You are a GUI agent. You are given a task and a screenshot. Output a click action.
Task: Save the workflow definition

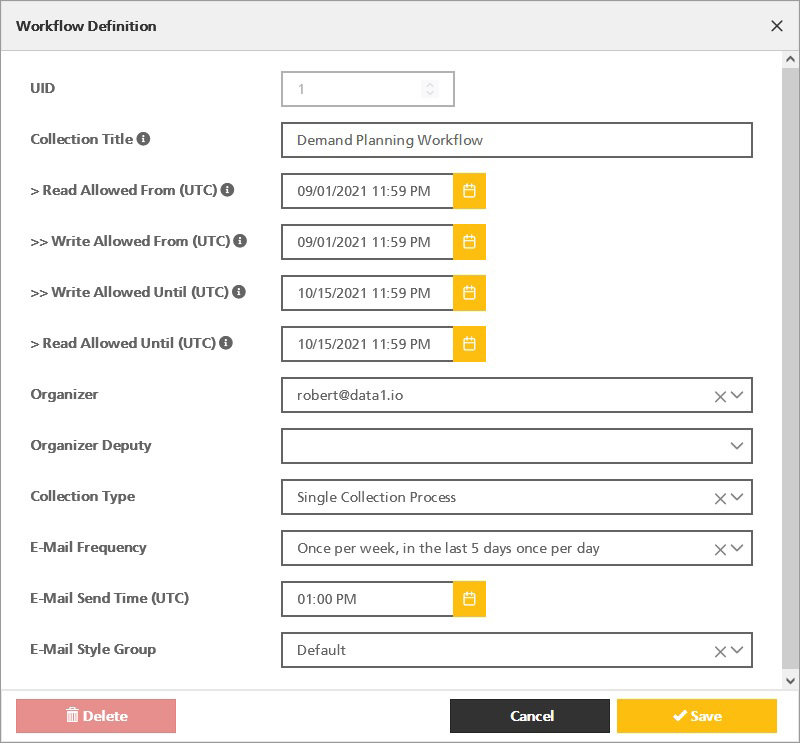[x=697, y=716]
